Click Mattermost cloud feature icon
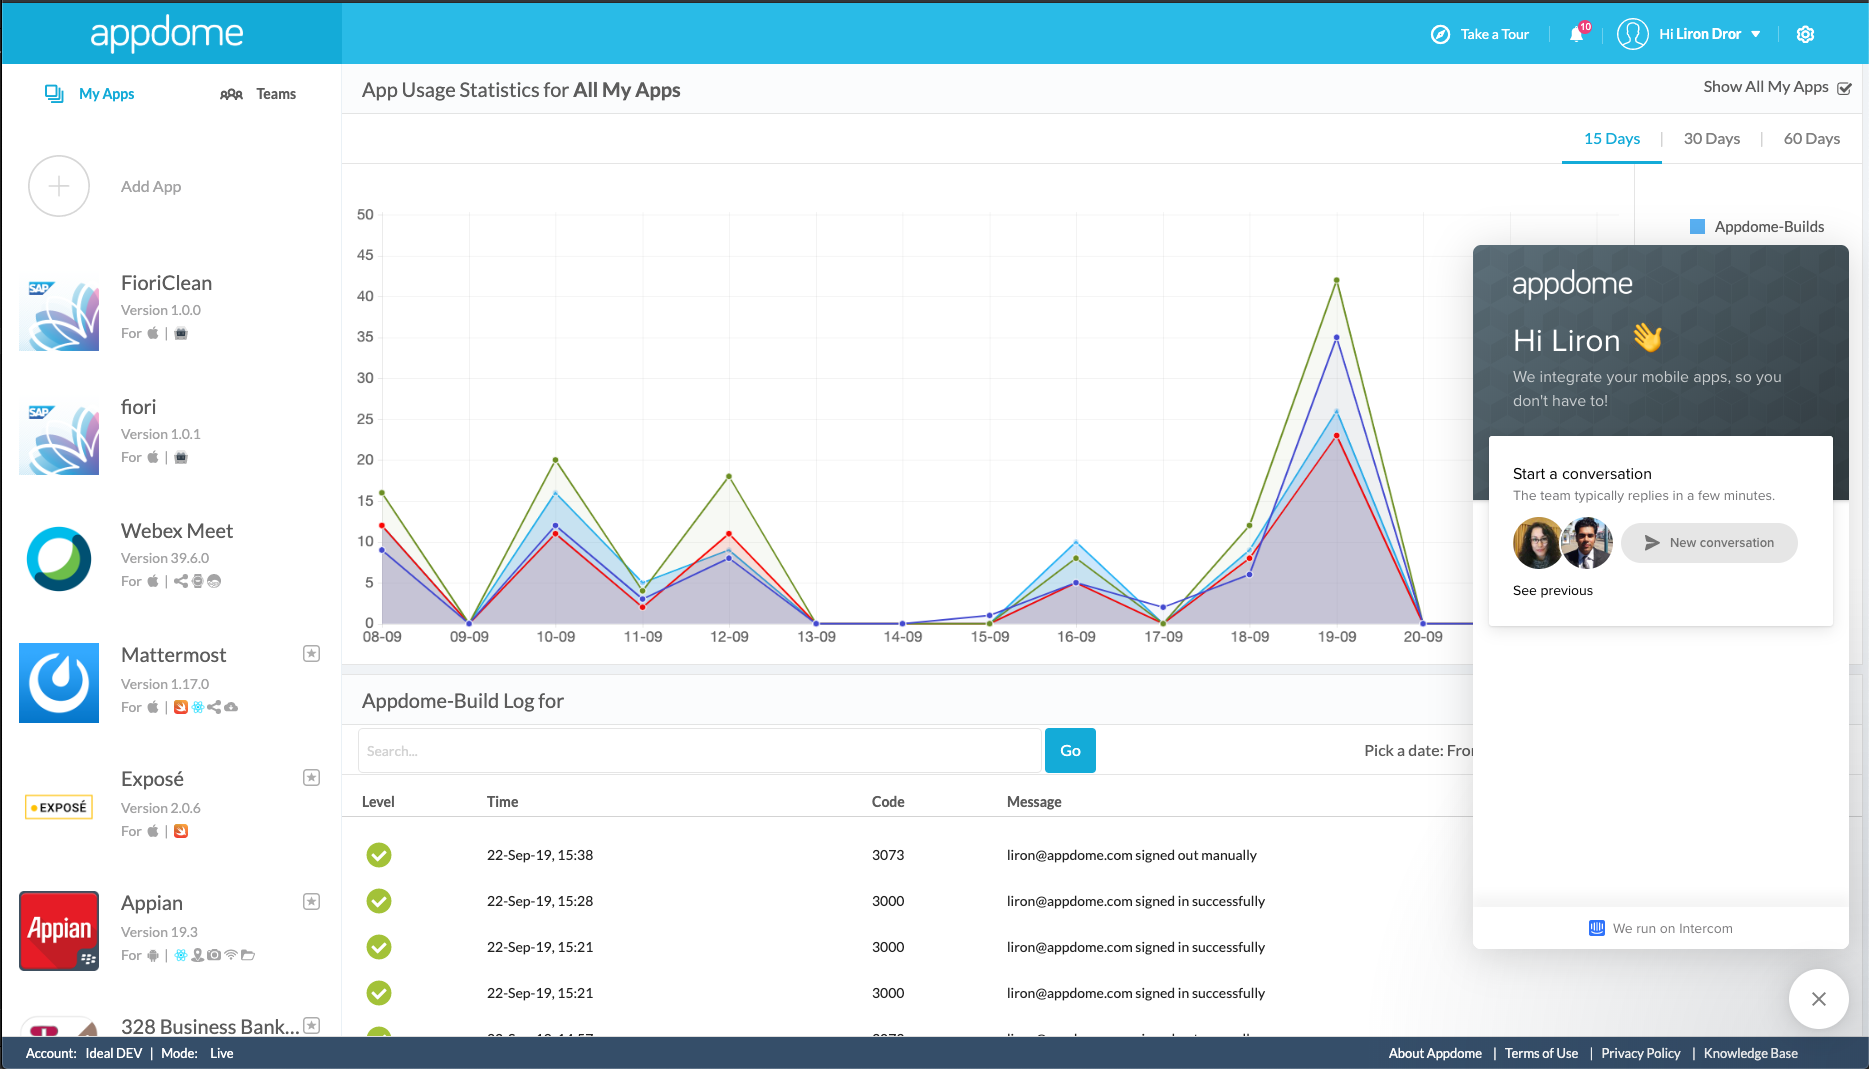1869x1069 pixels. [x=231, y=707]
